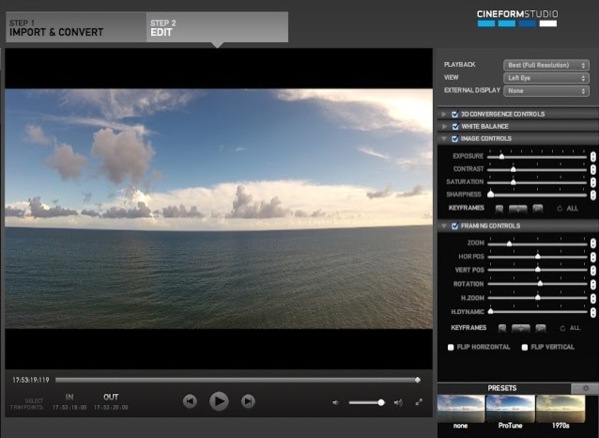
Task: Click the Saturation slider handle
Action: click(x=513, y=182)
